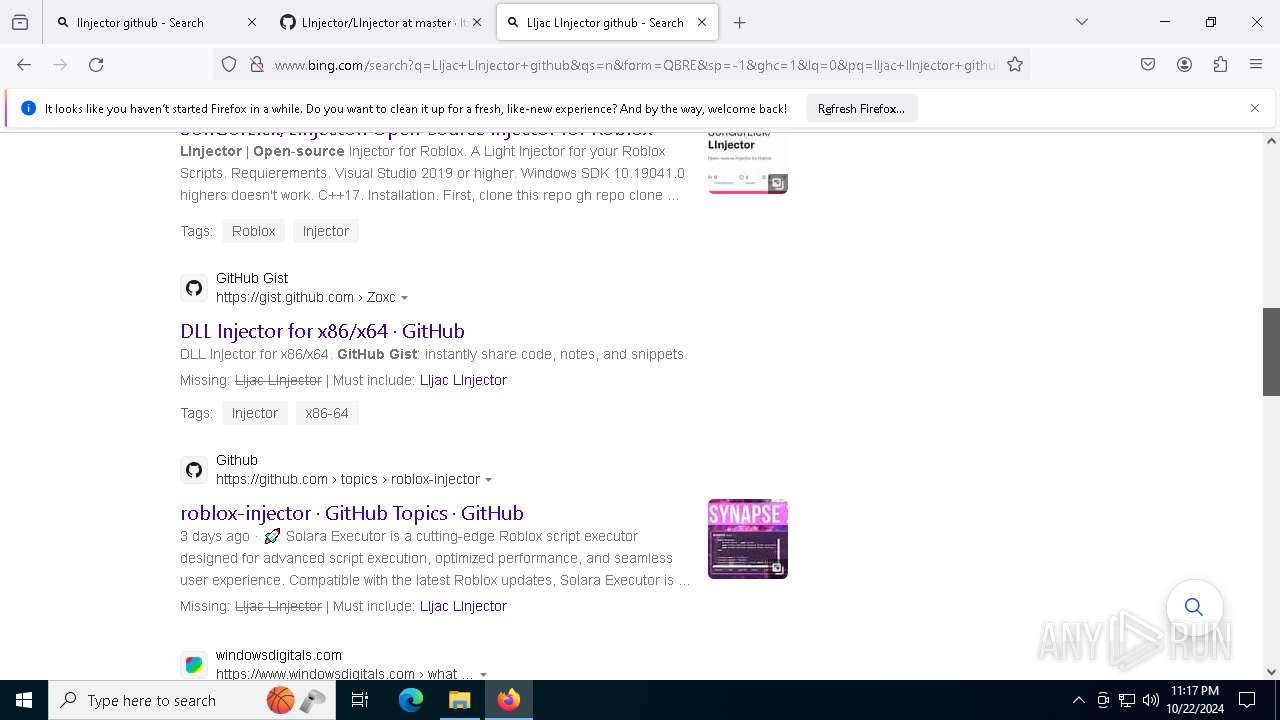1280x720 pixels.
Task: Click scrollbar up arrow
Action: [1271, 141]
